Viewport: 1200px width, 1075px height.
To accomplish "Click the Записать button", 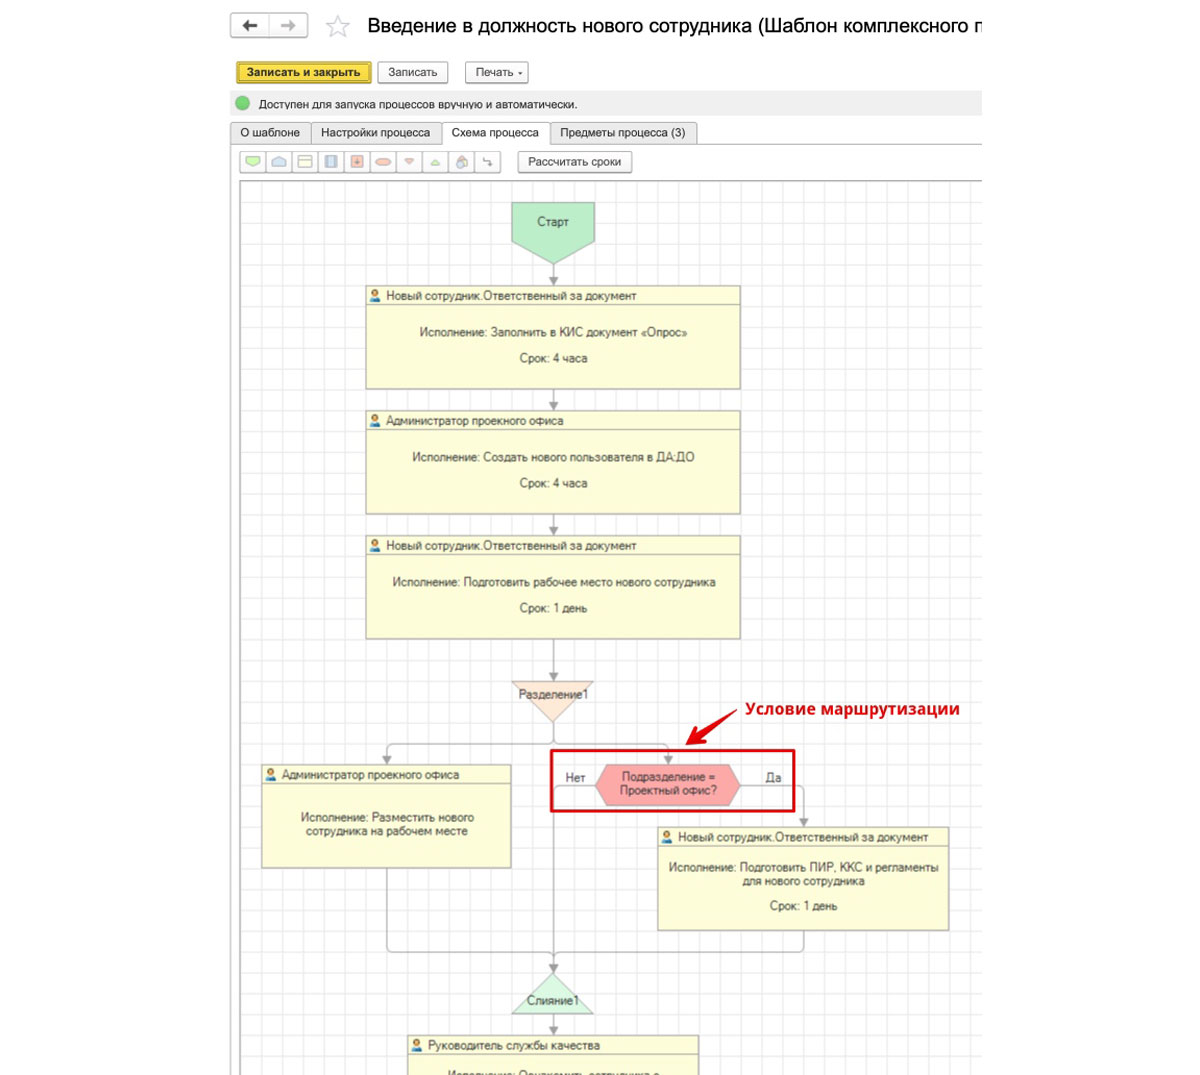I will coord(413,72).
